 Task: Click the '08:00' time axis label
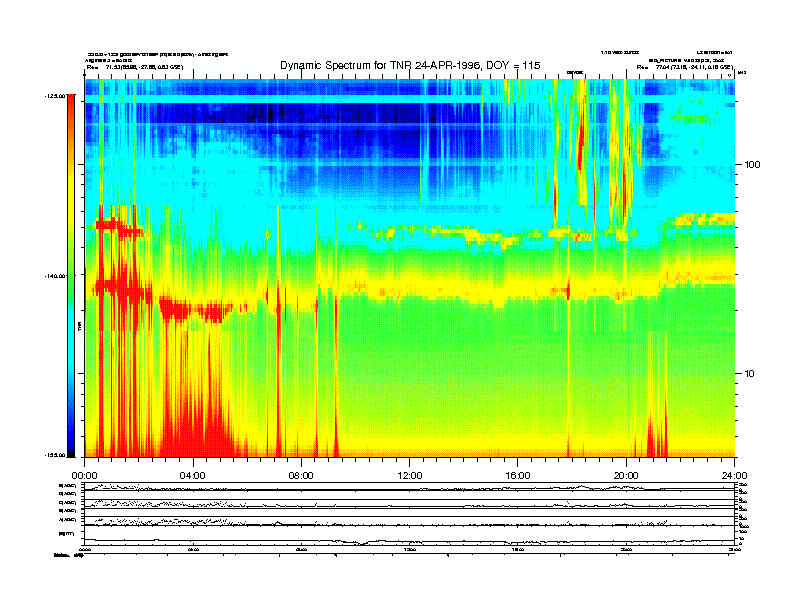301,476
